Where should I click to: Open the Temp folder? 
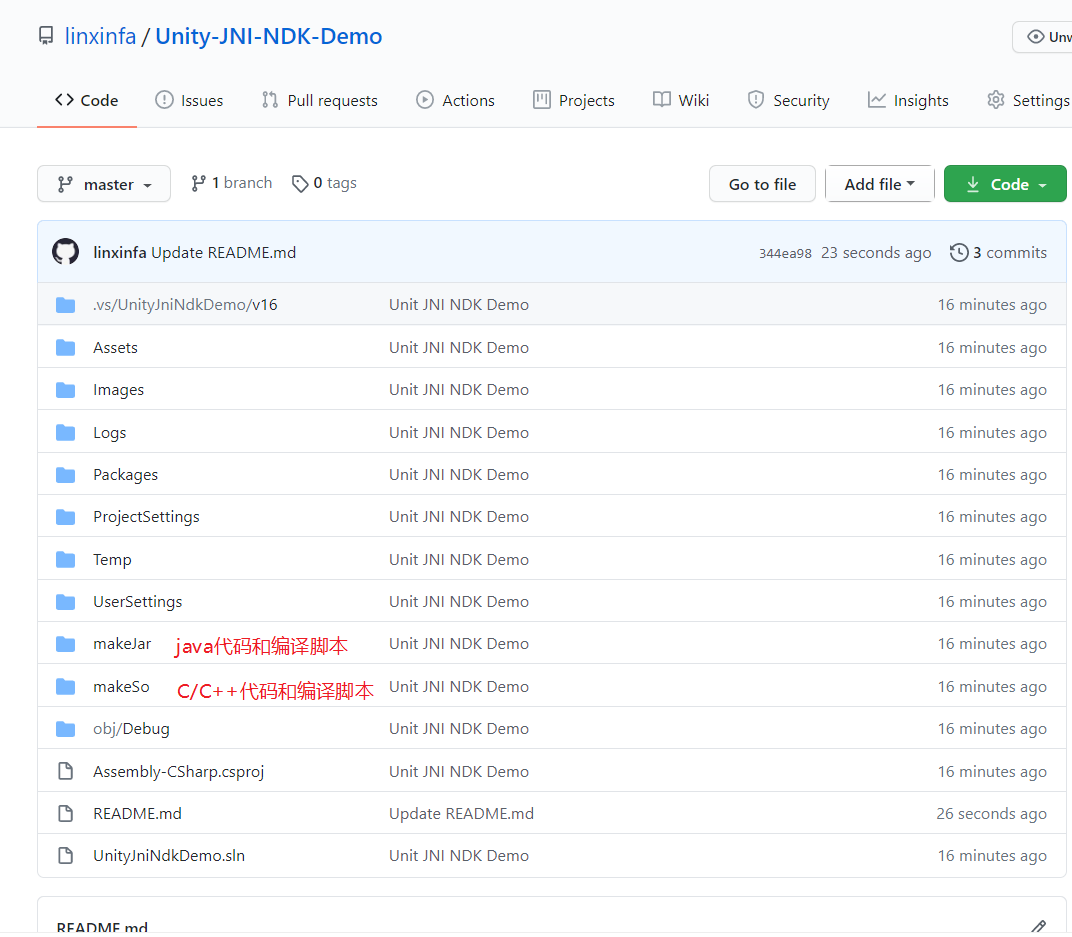click(112, 560)
